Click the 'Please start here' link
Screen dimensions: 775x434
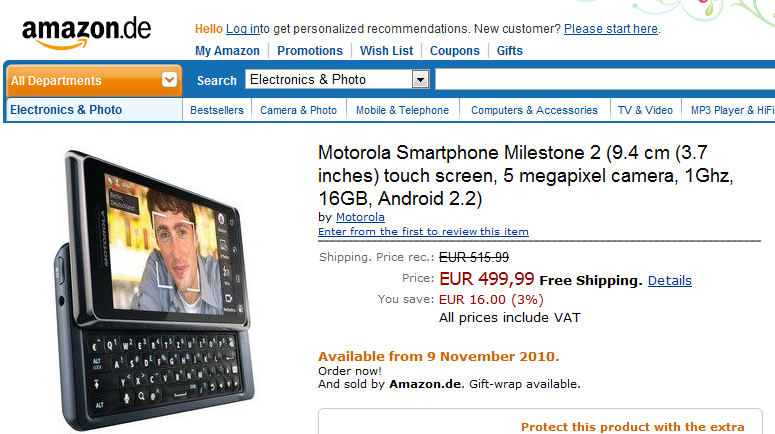click(611, 29)
